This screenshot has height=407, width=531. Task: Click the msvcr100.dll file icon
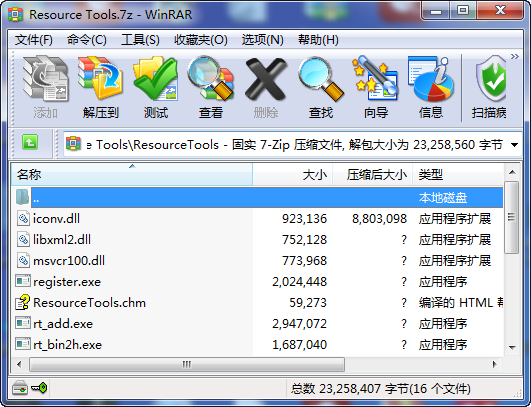point(23,261)
